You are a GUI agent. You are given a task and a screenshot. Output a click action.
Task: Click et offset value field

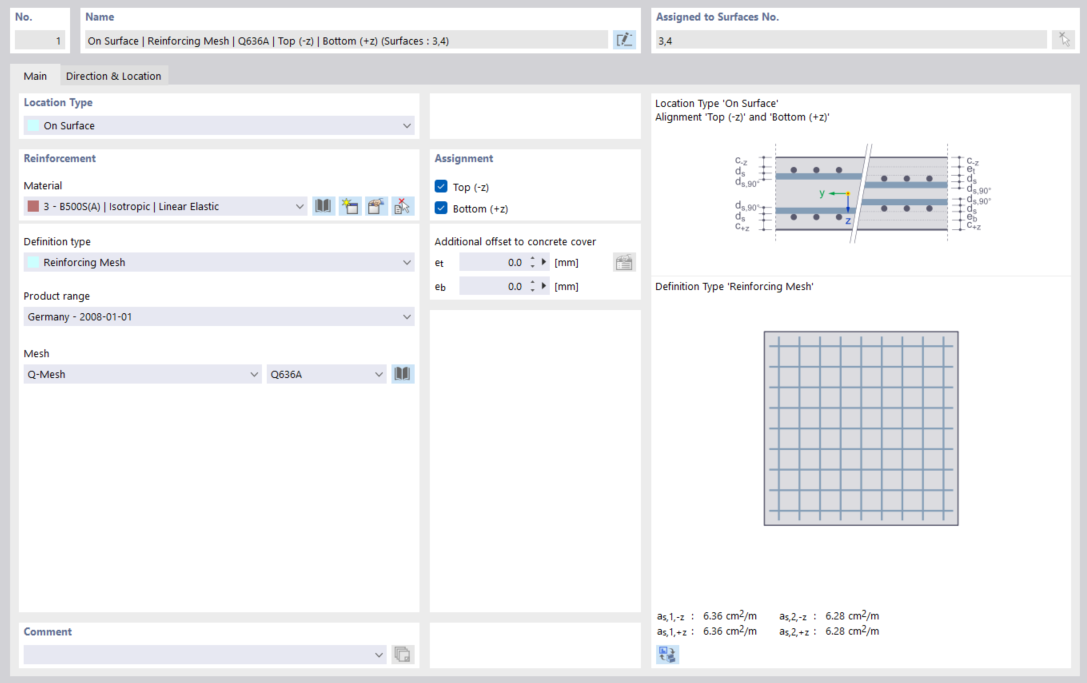coord(492,262)
